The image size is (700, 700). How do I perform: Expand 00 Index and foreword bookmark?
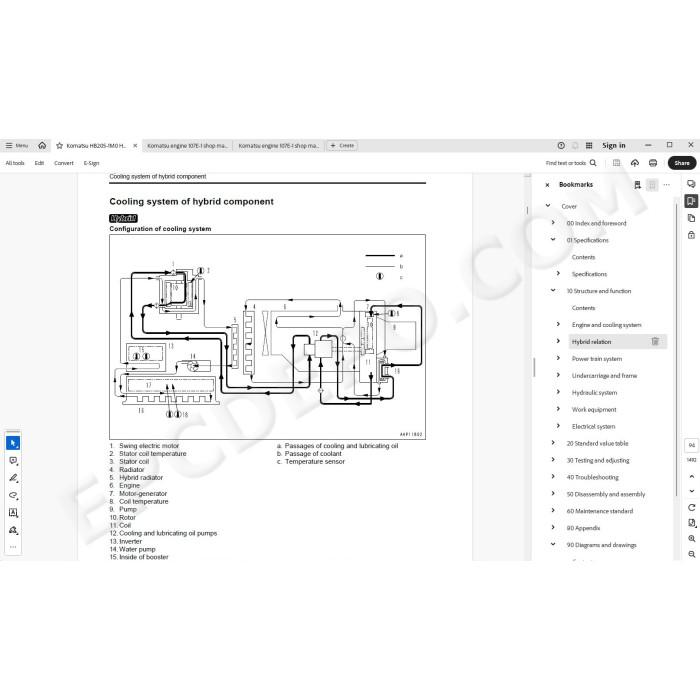click(x=553, y=222)
